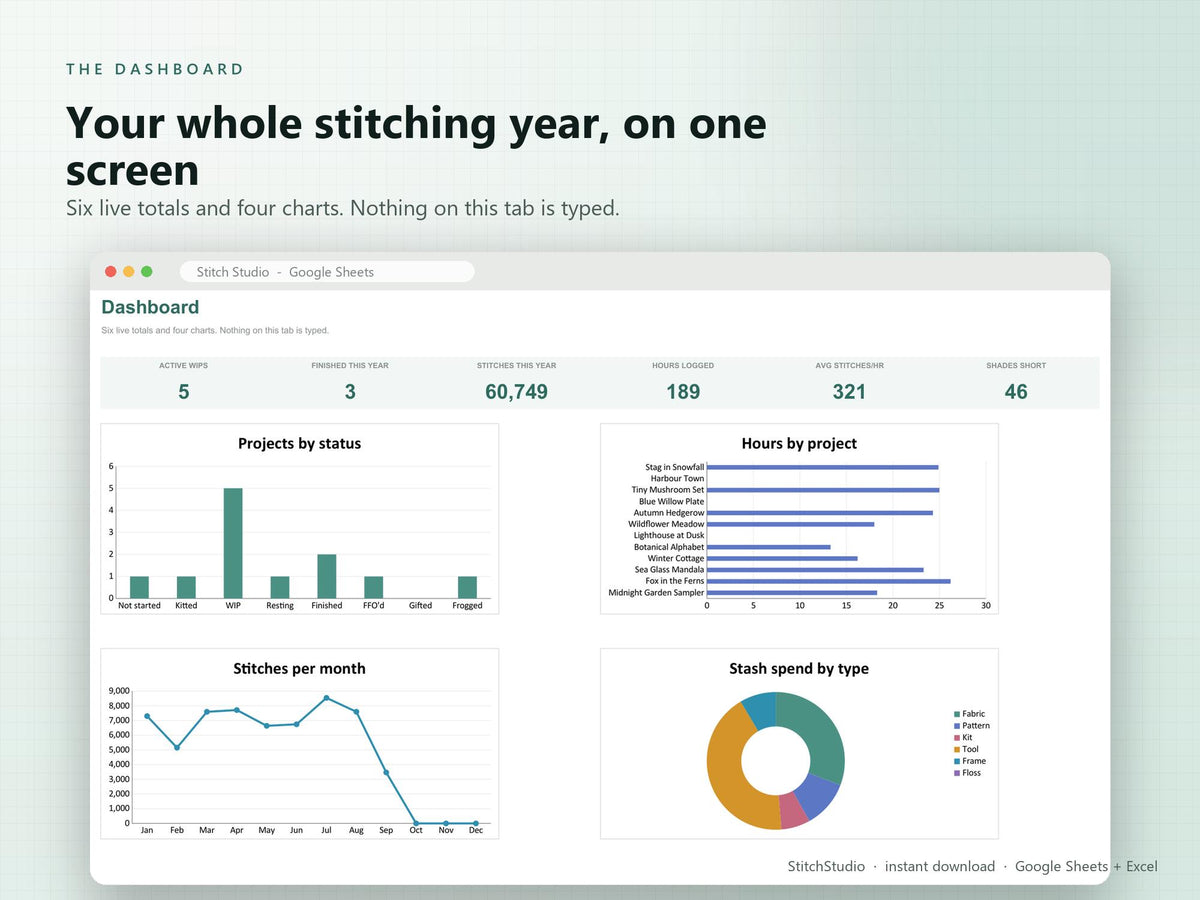The height and width of the screenshot is (900, 1200).
Task: Select the Sea Glass Mandala project label
Action: (670, 570)
